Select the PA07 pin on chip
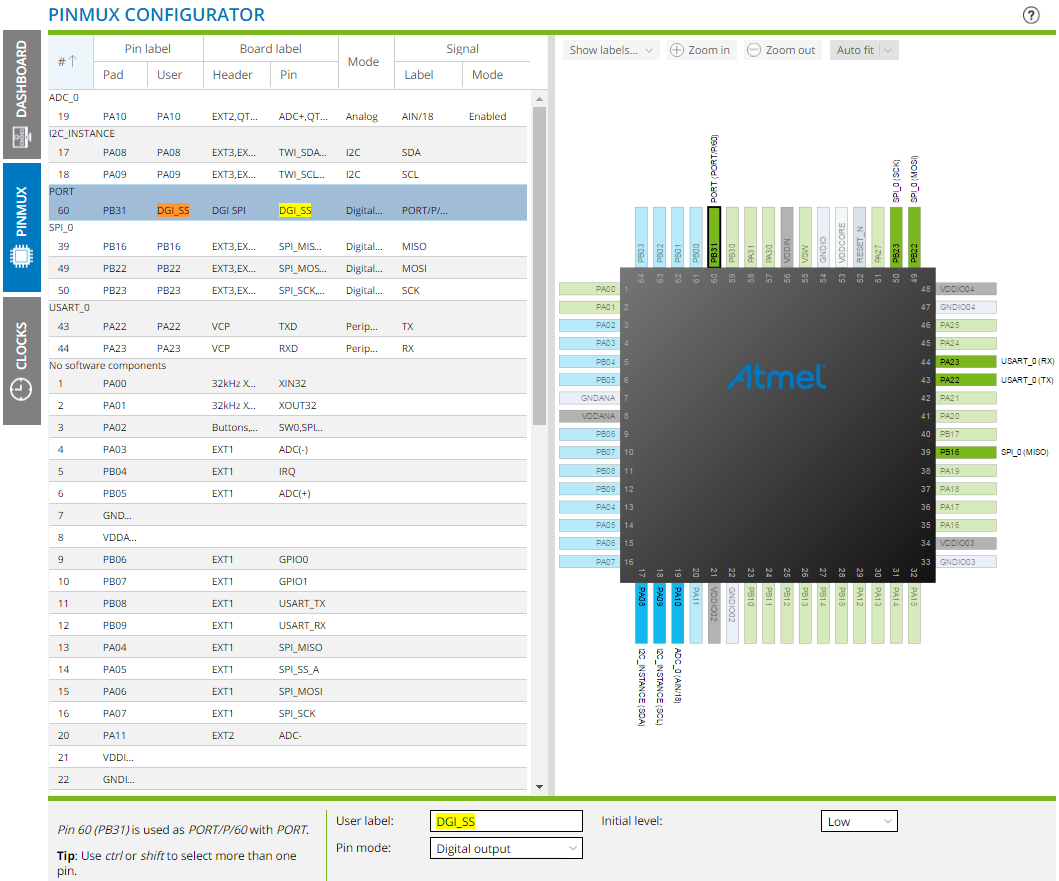 589,561
